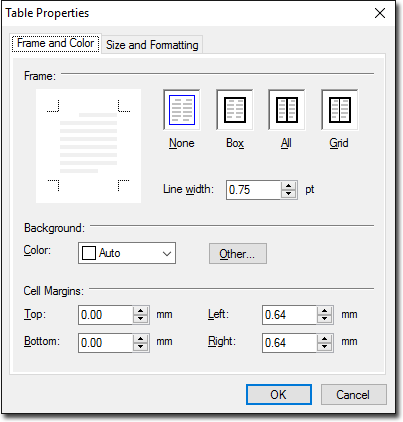The width and height of the screenshot is (403, 422).
Task: Apply the All borders frame icon
Action: [287, 110]
